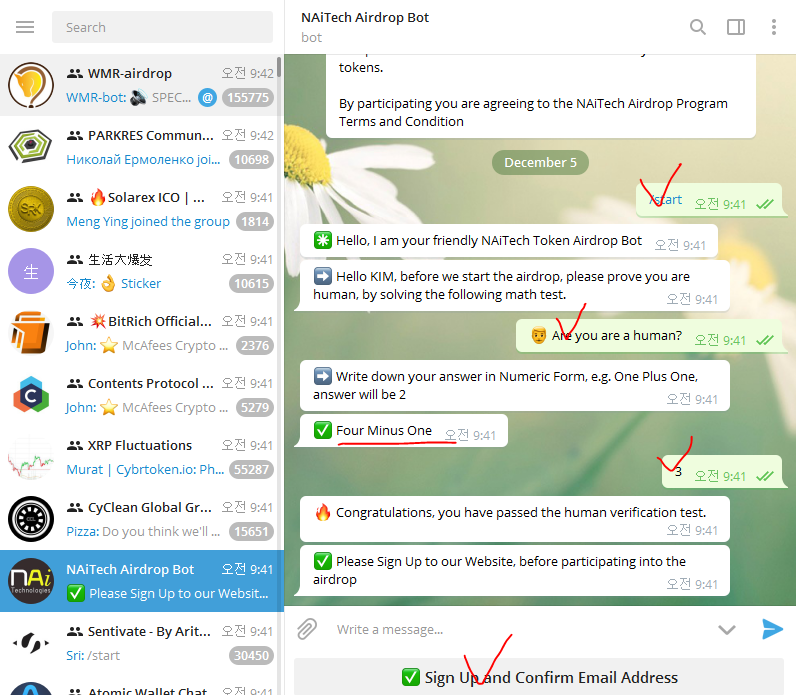The height and width of the screenshot is (695, 796).
Task: Open WMR-airdrop horse avatar
Action: click(x=31, y=85)
